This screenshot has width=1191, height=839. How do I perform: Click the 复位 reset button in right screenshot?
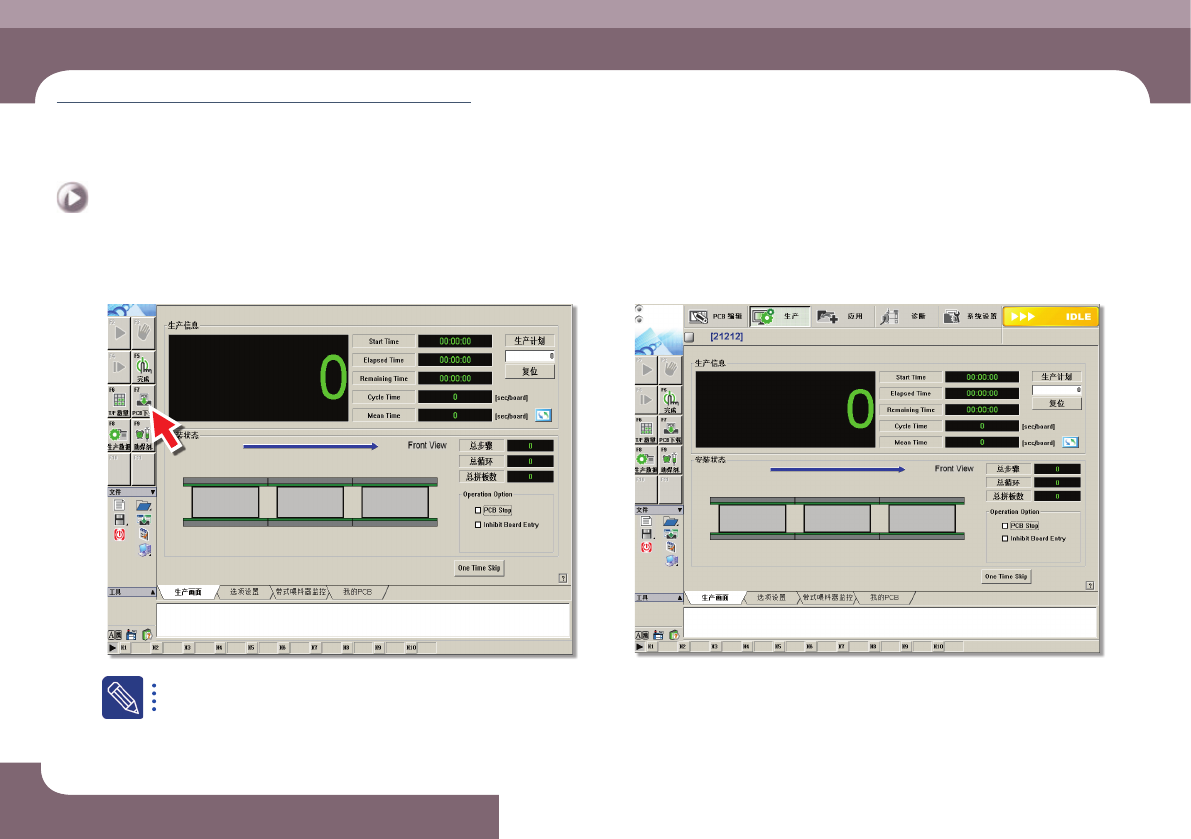coord(1057,403)
